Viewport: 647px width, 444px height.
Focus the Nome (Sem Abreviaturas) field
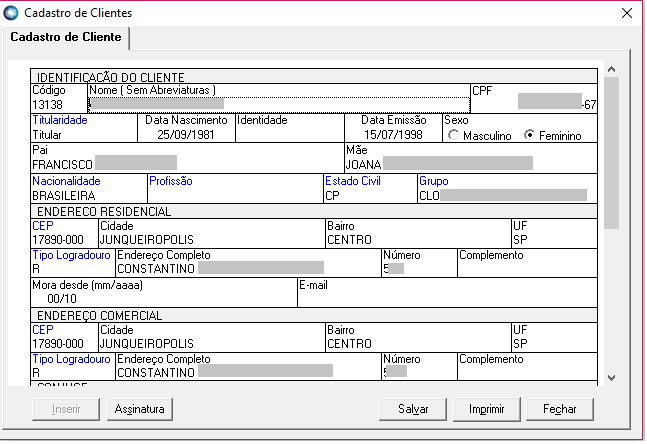(279, 104)
